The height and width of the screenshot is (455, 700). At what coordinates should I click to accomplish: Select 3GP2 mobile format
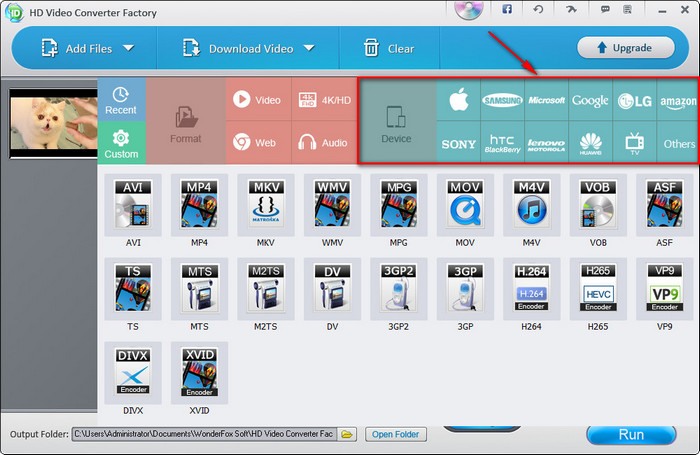click(x=399, y=289)
